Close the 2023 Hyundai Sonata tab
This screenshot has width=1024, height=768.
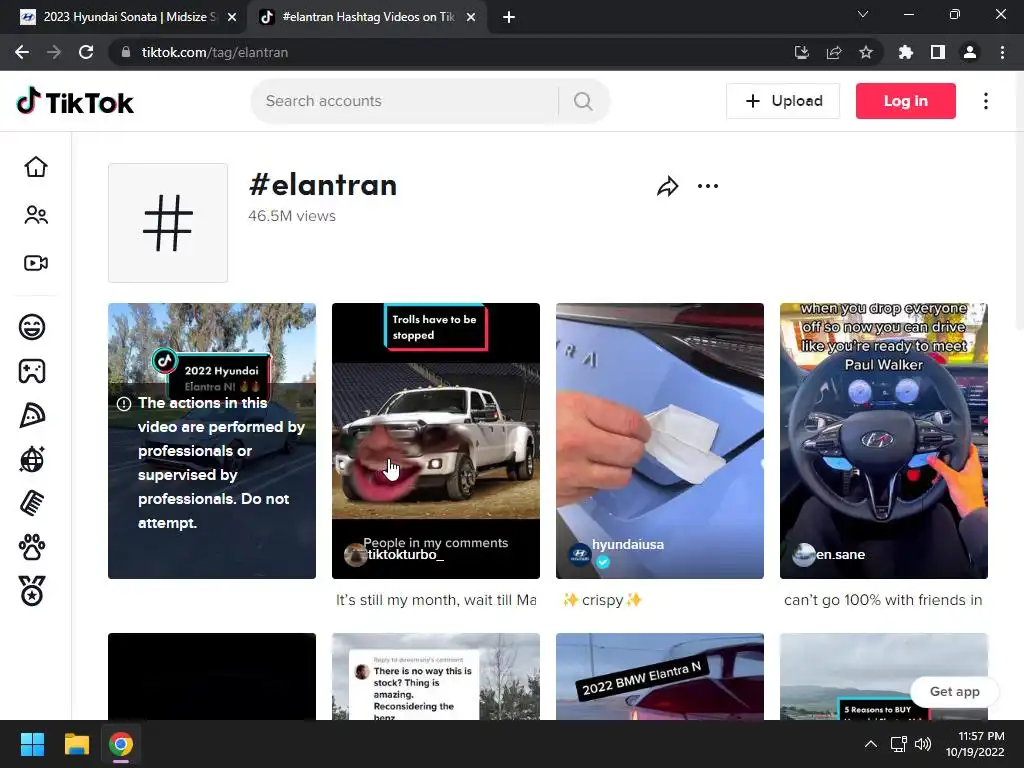pos(232,18)
